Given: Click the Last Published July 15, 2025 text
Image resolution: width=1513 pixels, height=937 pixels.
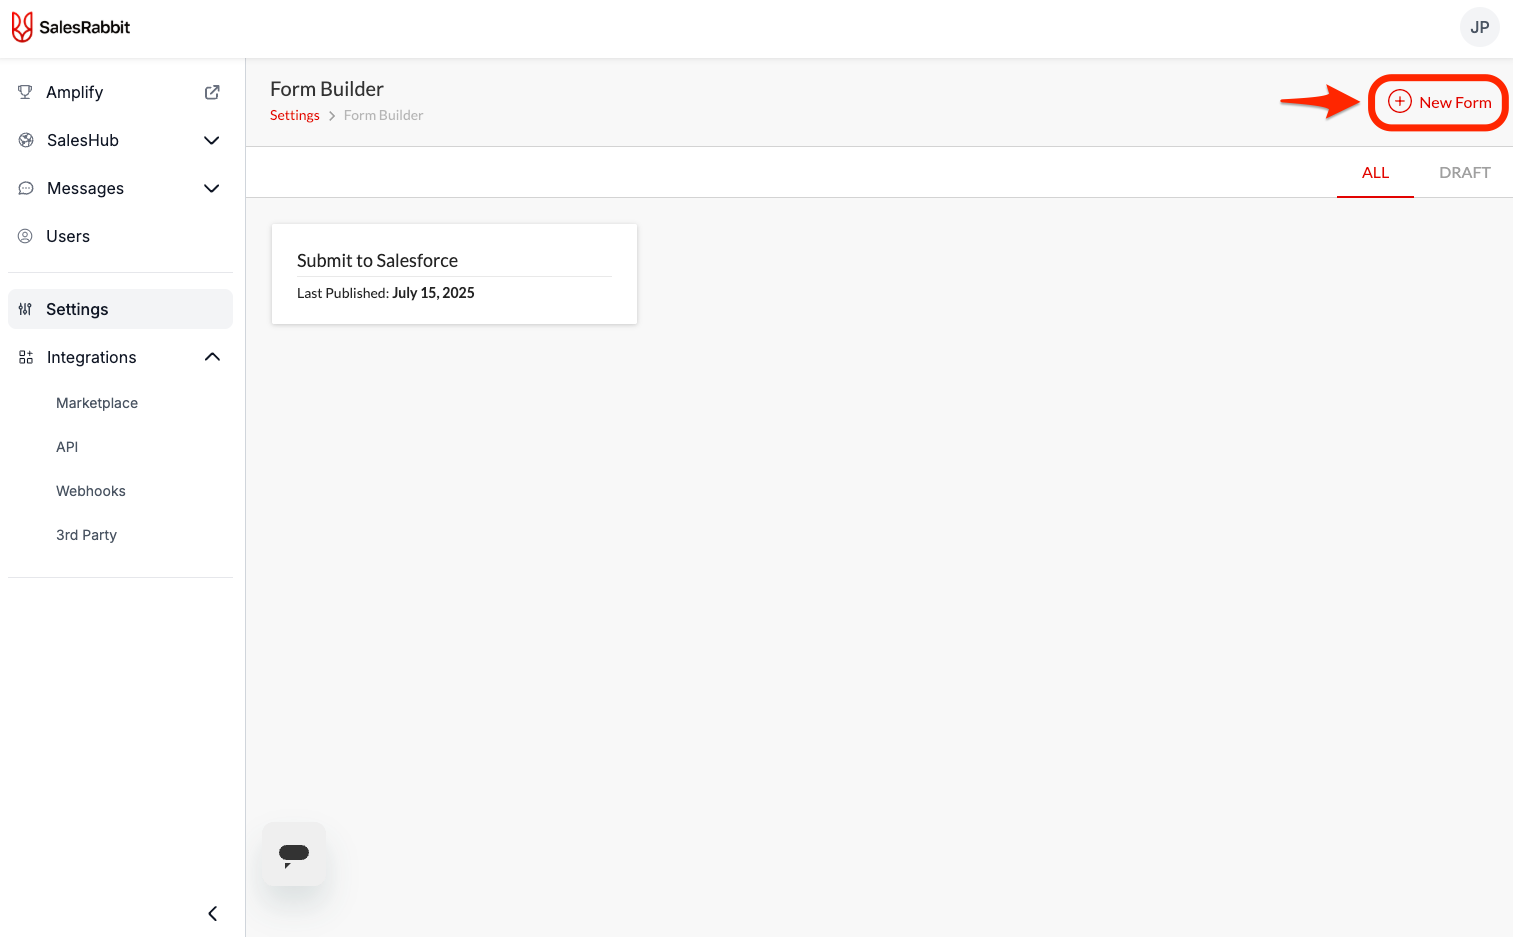Looking at the screenshot, I should (386, 293).
